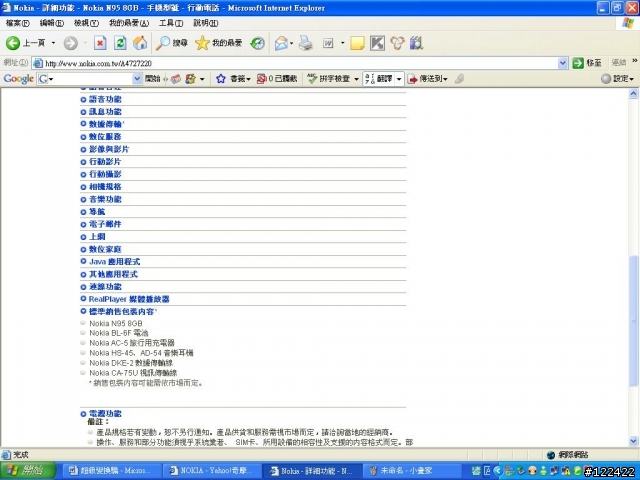Click the Google toolbar translate button

point(379,79)
